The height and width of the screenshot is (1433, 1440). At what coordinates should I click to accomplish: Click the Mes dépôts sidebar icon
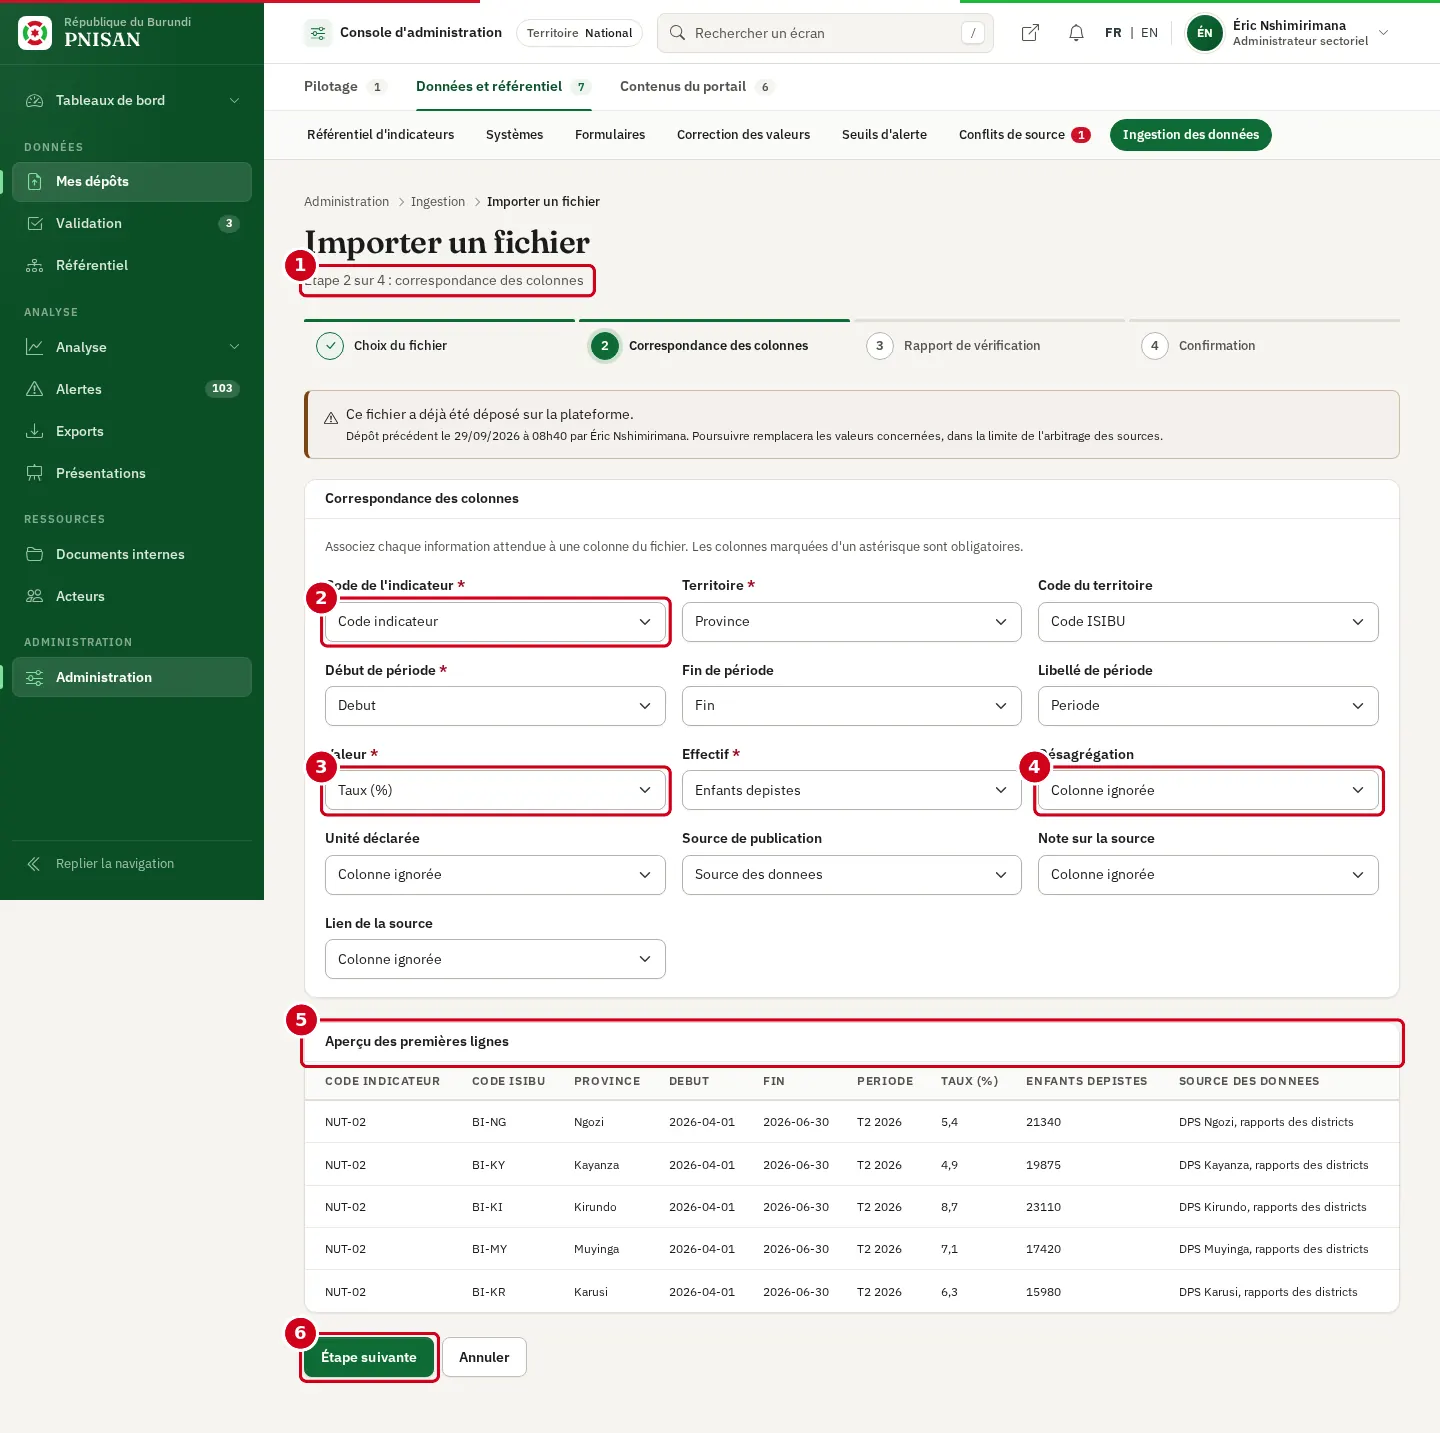tap(35, 181)
